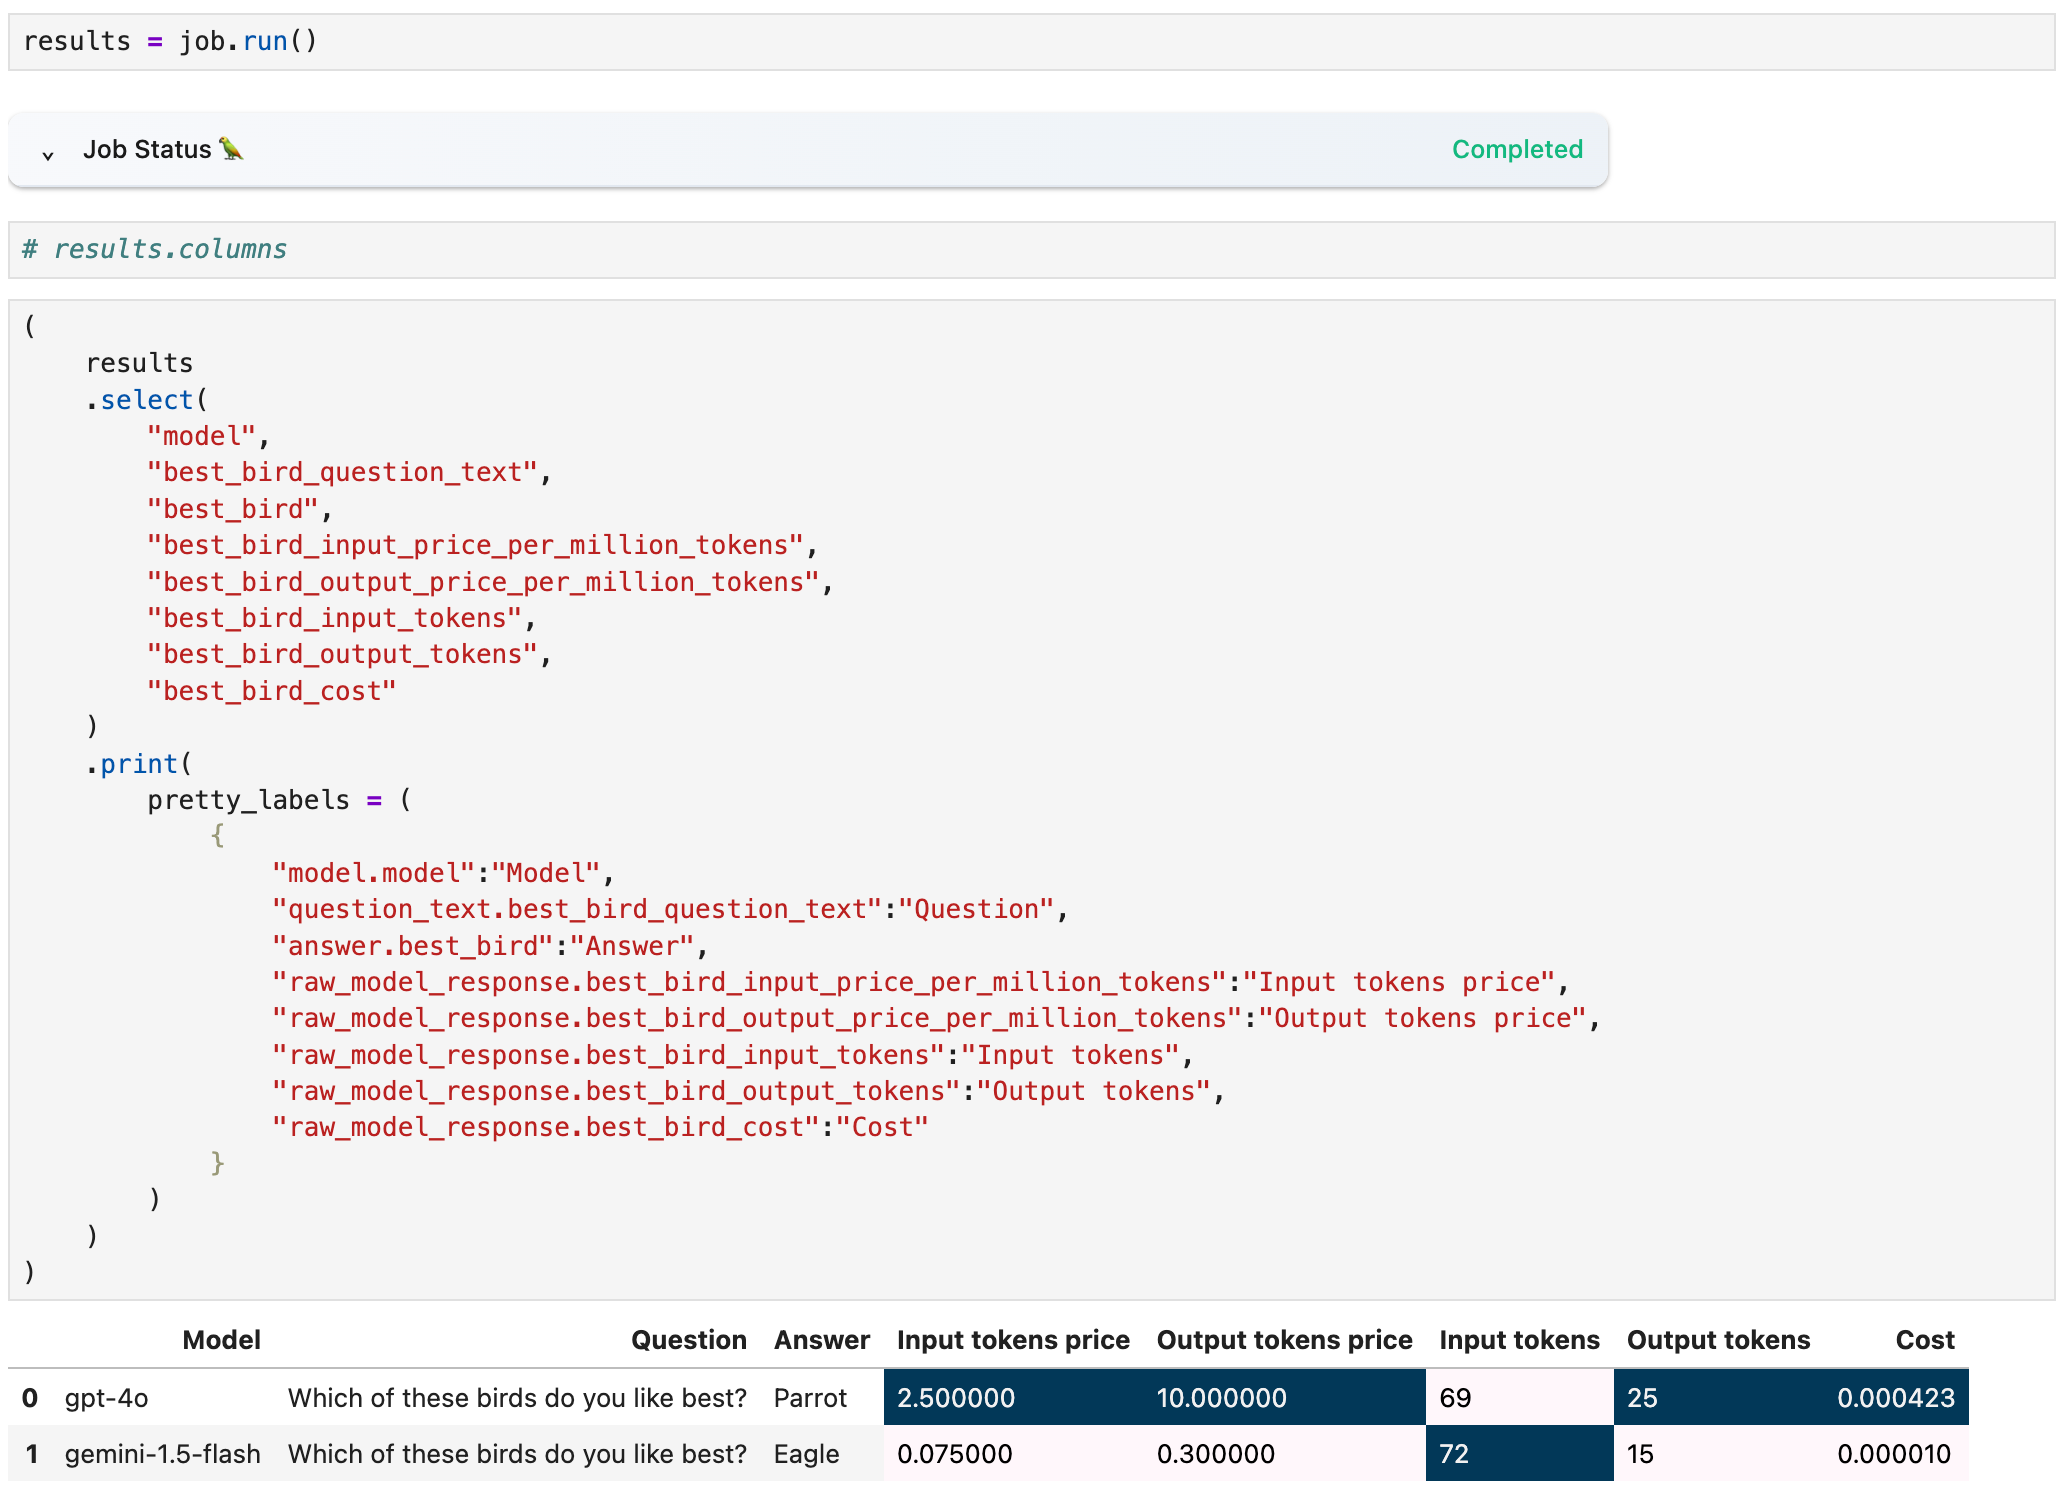This screenshot has height=1494, width=2064.
Task: Click the question cell in the gemini-1.5-flash row
Action: 517,1454
